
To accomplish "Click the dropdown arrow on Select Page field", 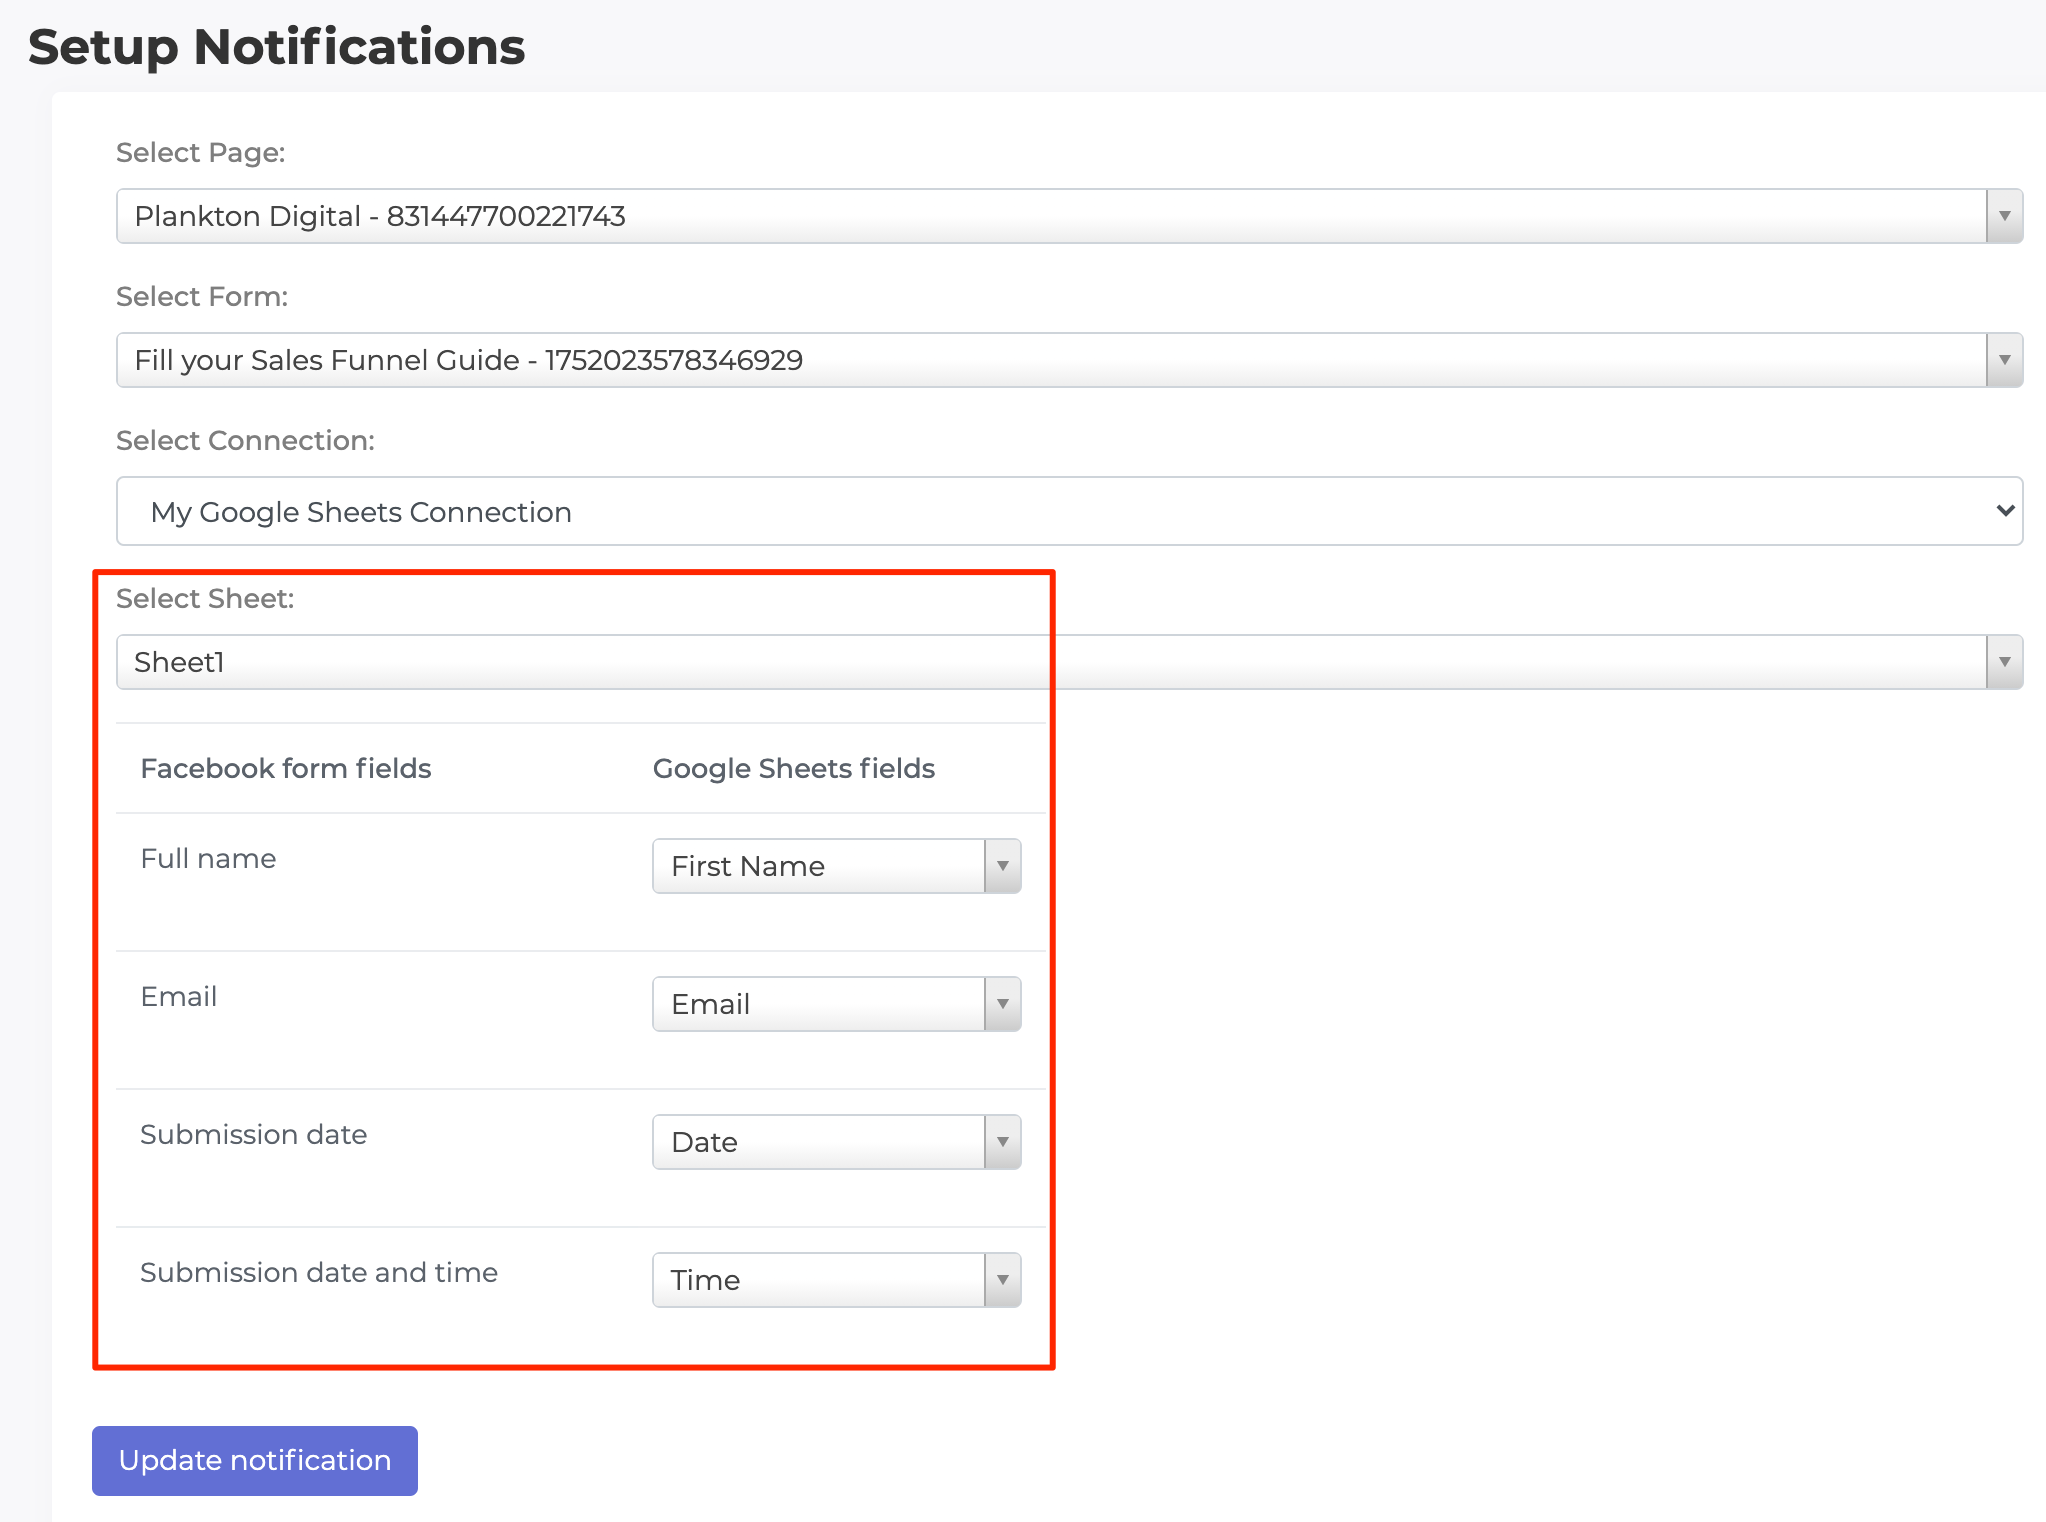I will 2003,214.
